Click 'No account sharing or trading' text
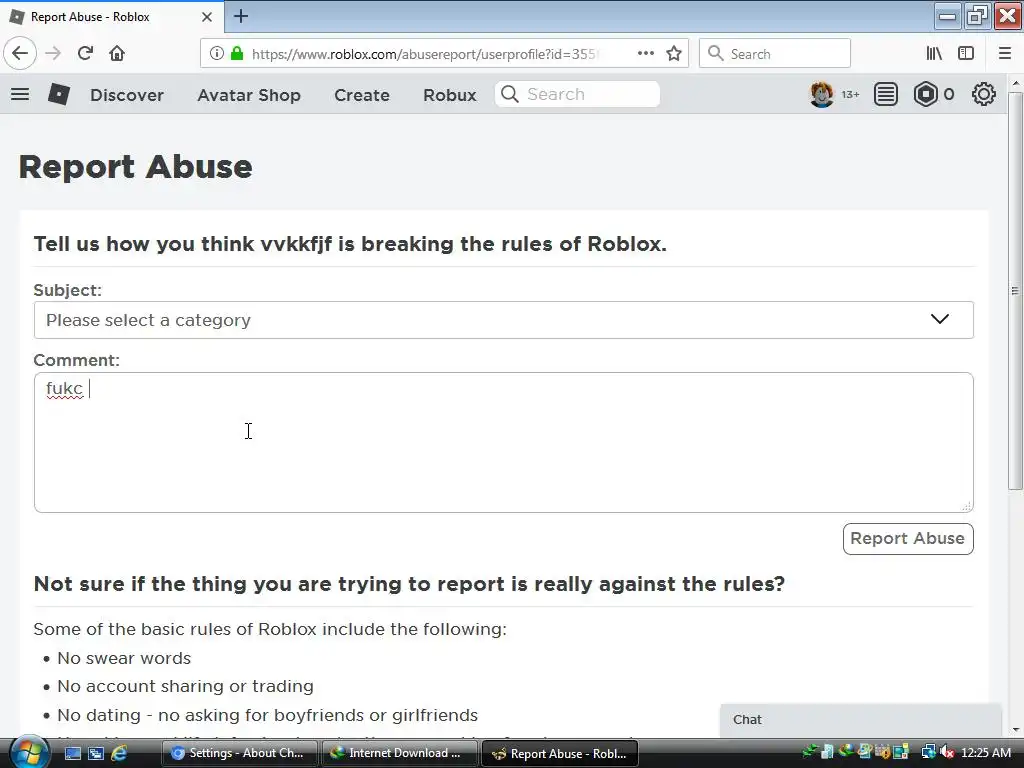The width and height of the screenshot is (1024, 768). [x=185, y=686]
